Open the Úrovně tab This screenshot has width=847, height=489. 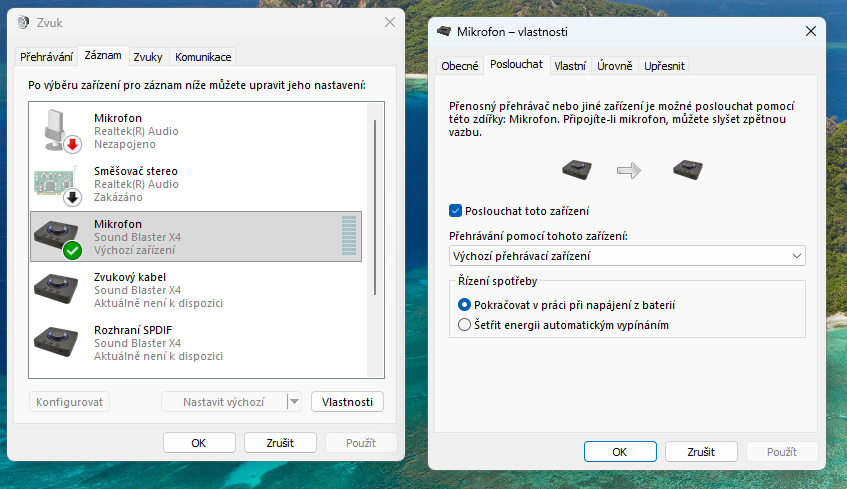pyautogui.click(x=615, y=66)
